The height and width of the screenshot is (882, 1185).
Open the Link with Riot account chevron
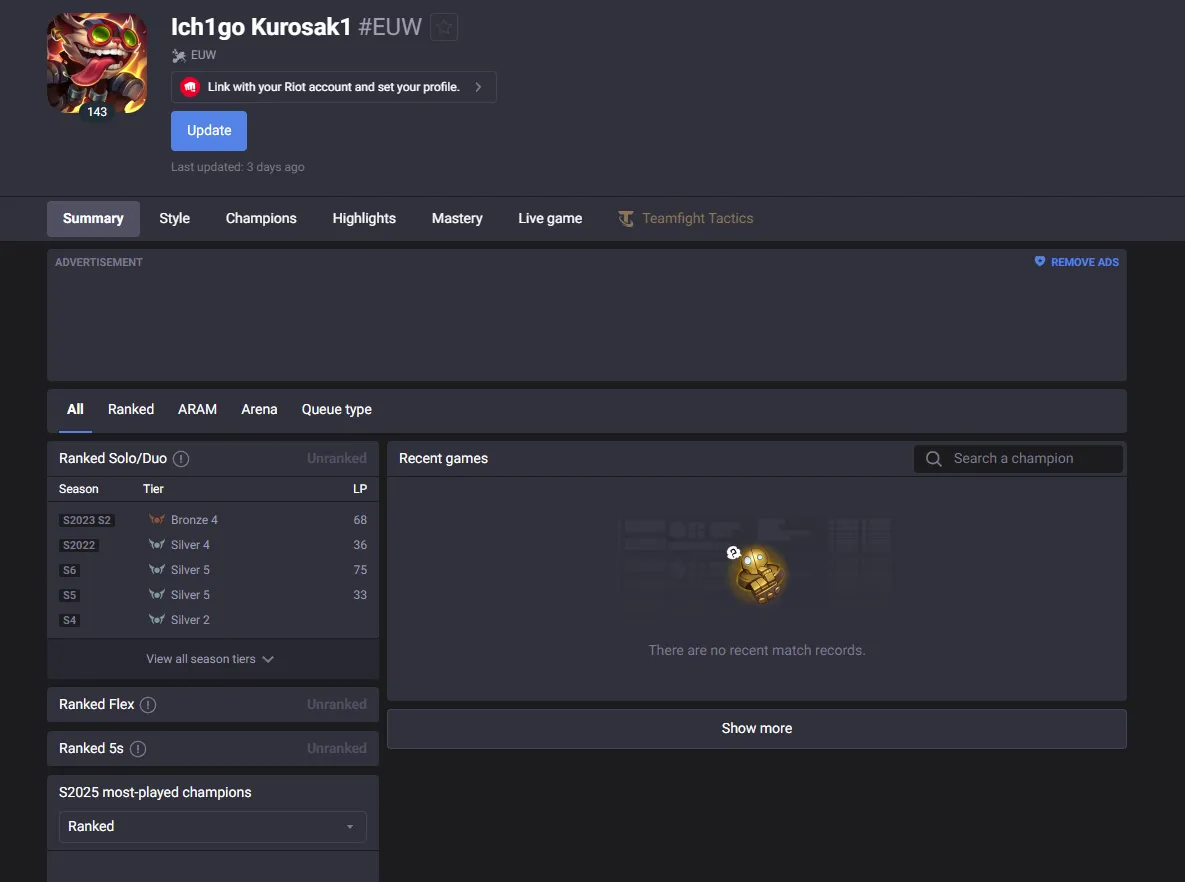tap(478, 87)
